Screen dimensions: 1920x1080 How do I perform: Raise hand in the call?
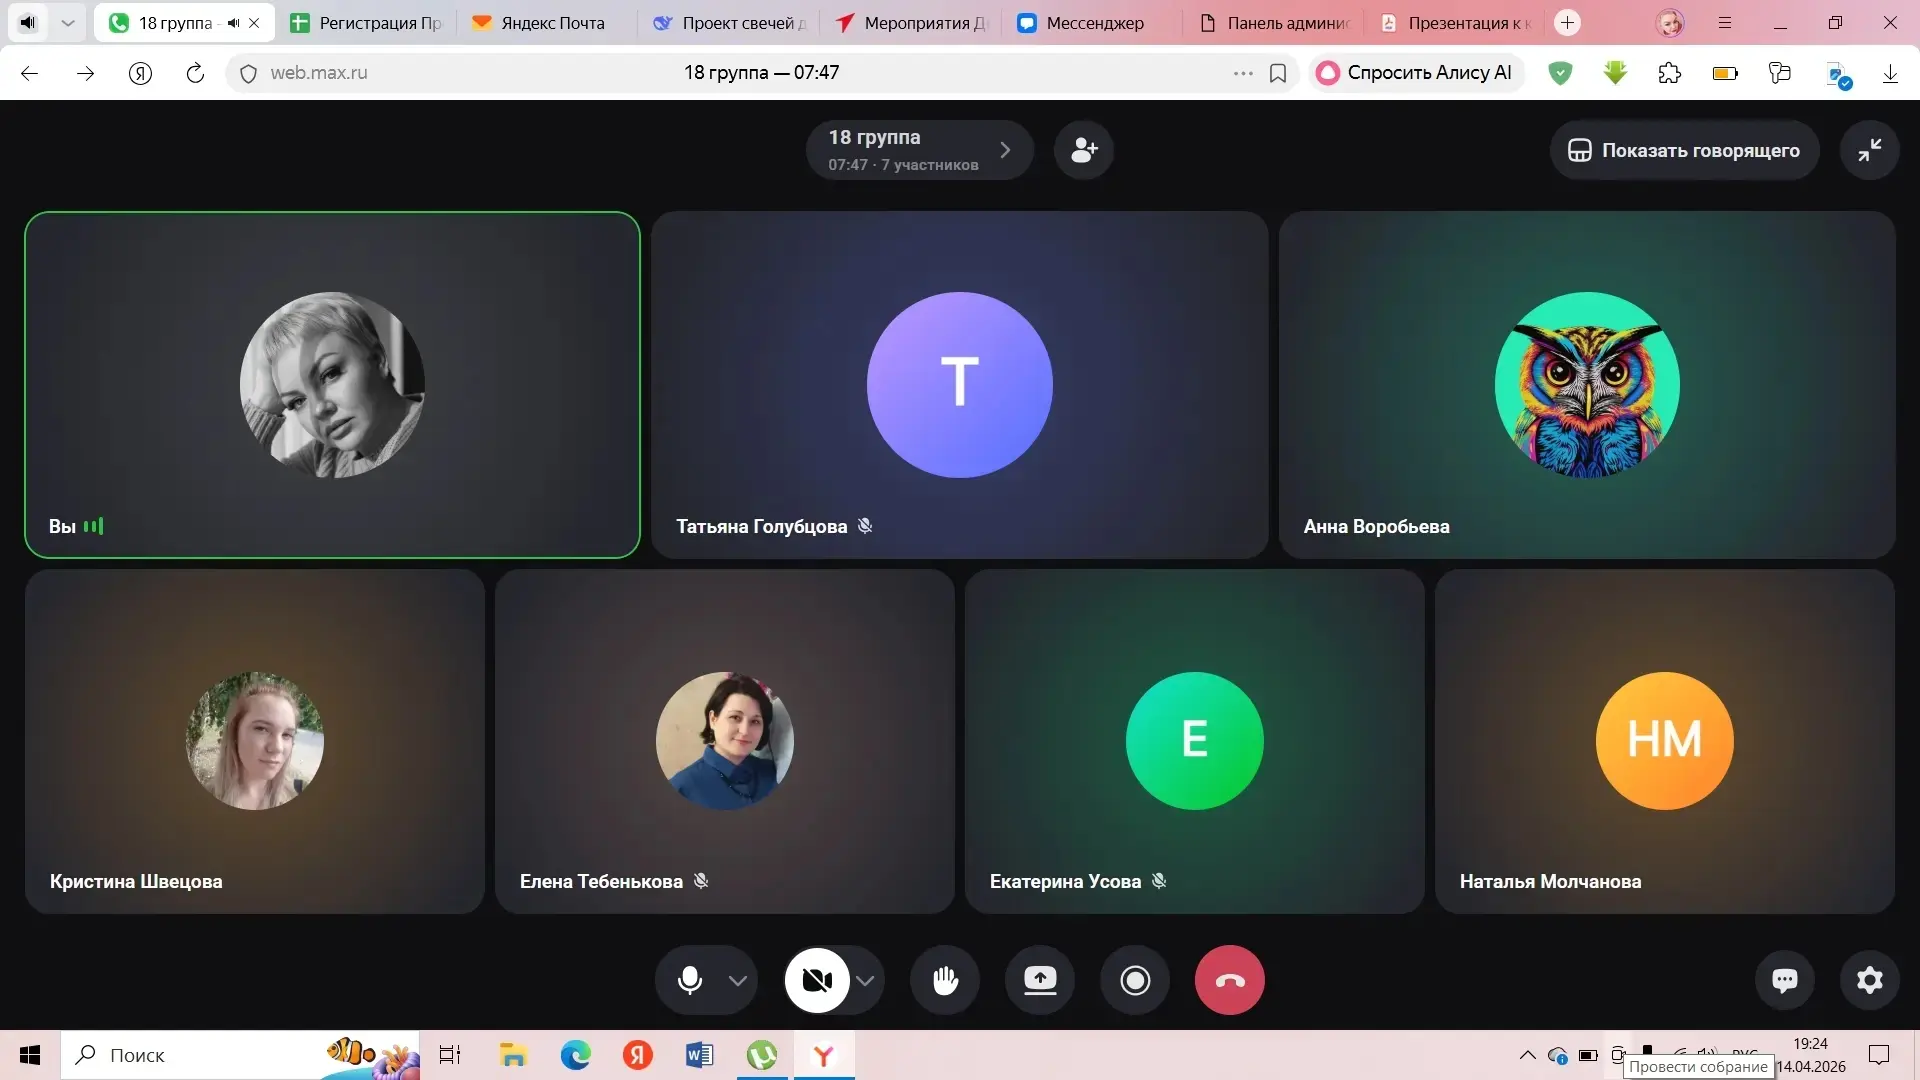945,980
